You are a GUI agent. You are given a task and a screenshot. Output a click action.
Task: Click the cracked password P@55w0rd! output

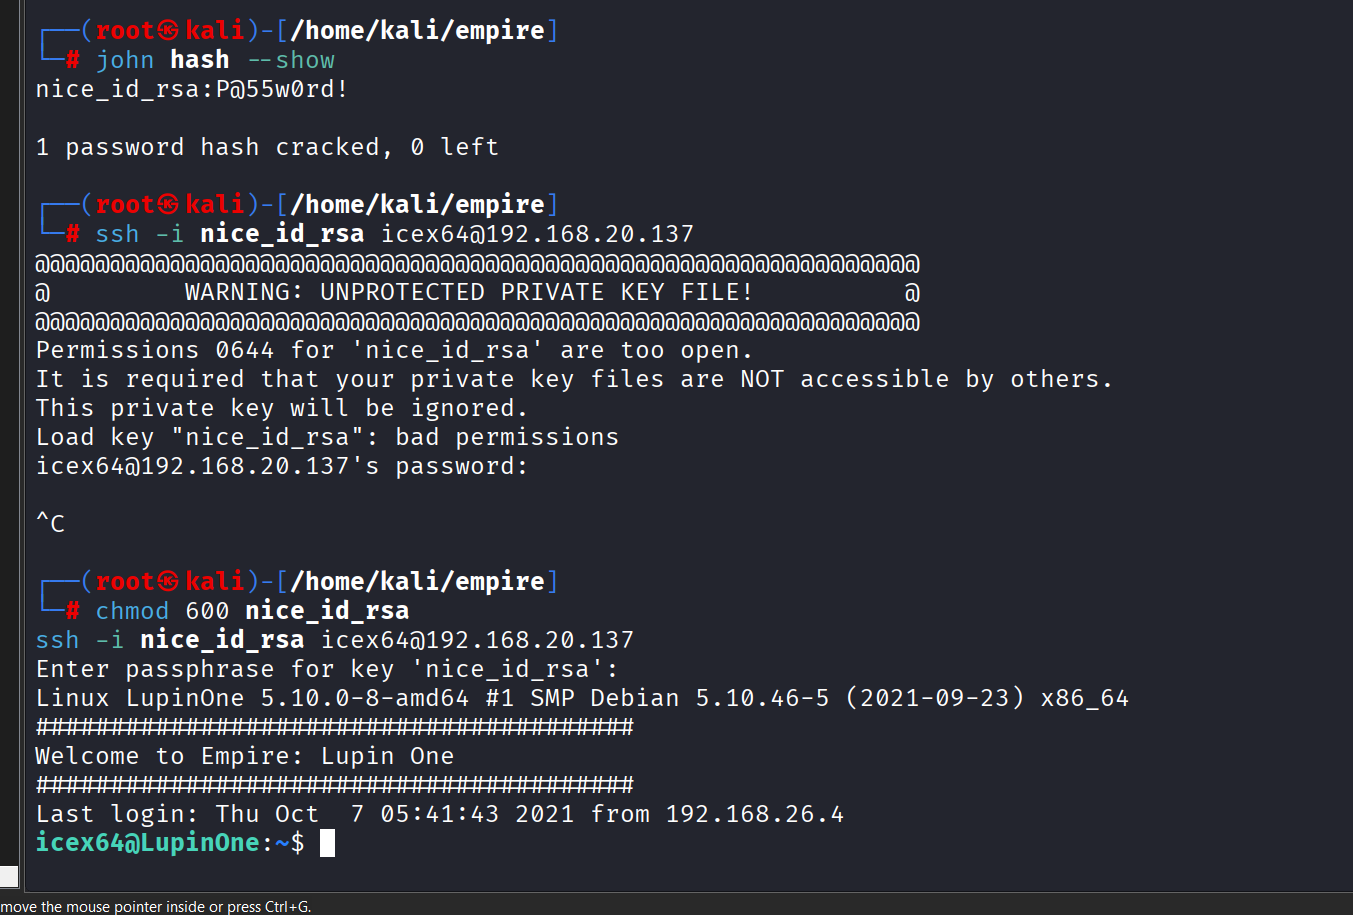coord(282,89)
